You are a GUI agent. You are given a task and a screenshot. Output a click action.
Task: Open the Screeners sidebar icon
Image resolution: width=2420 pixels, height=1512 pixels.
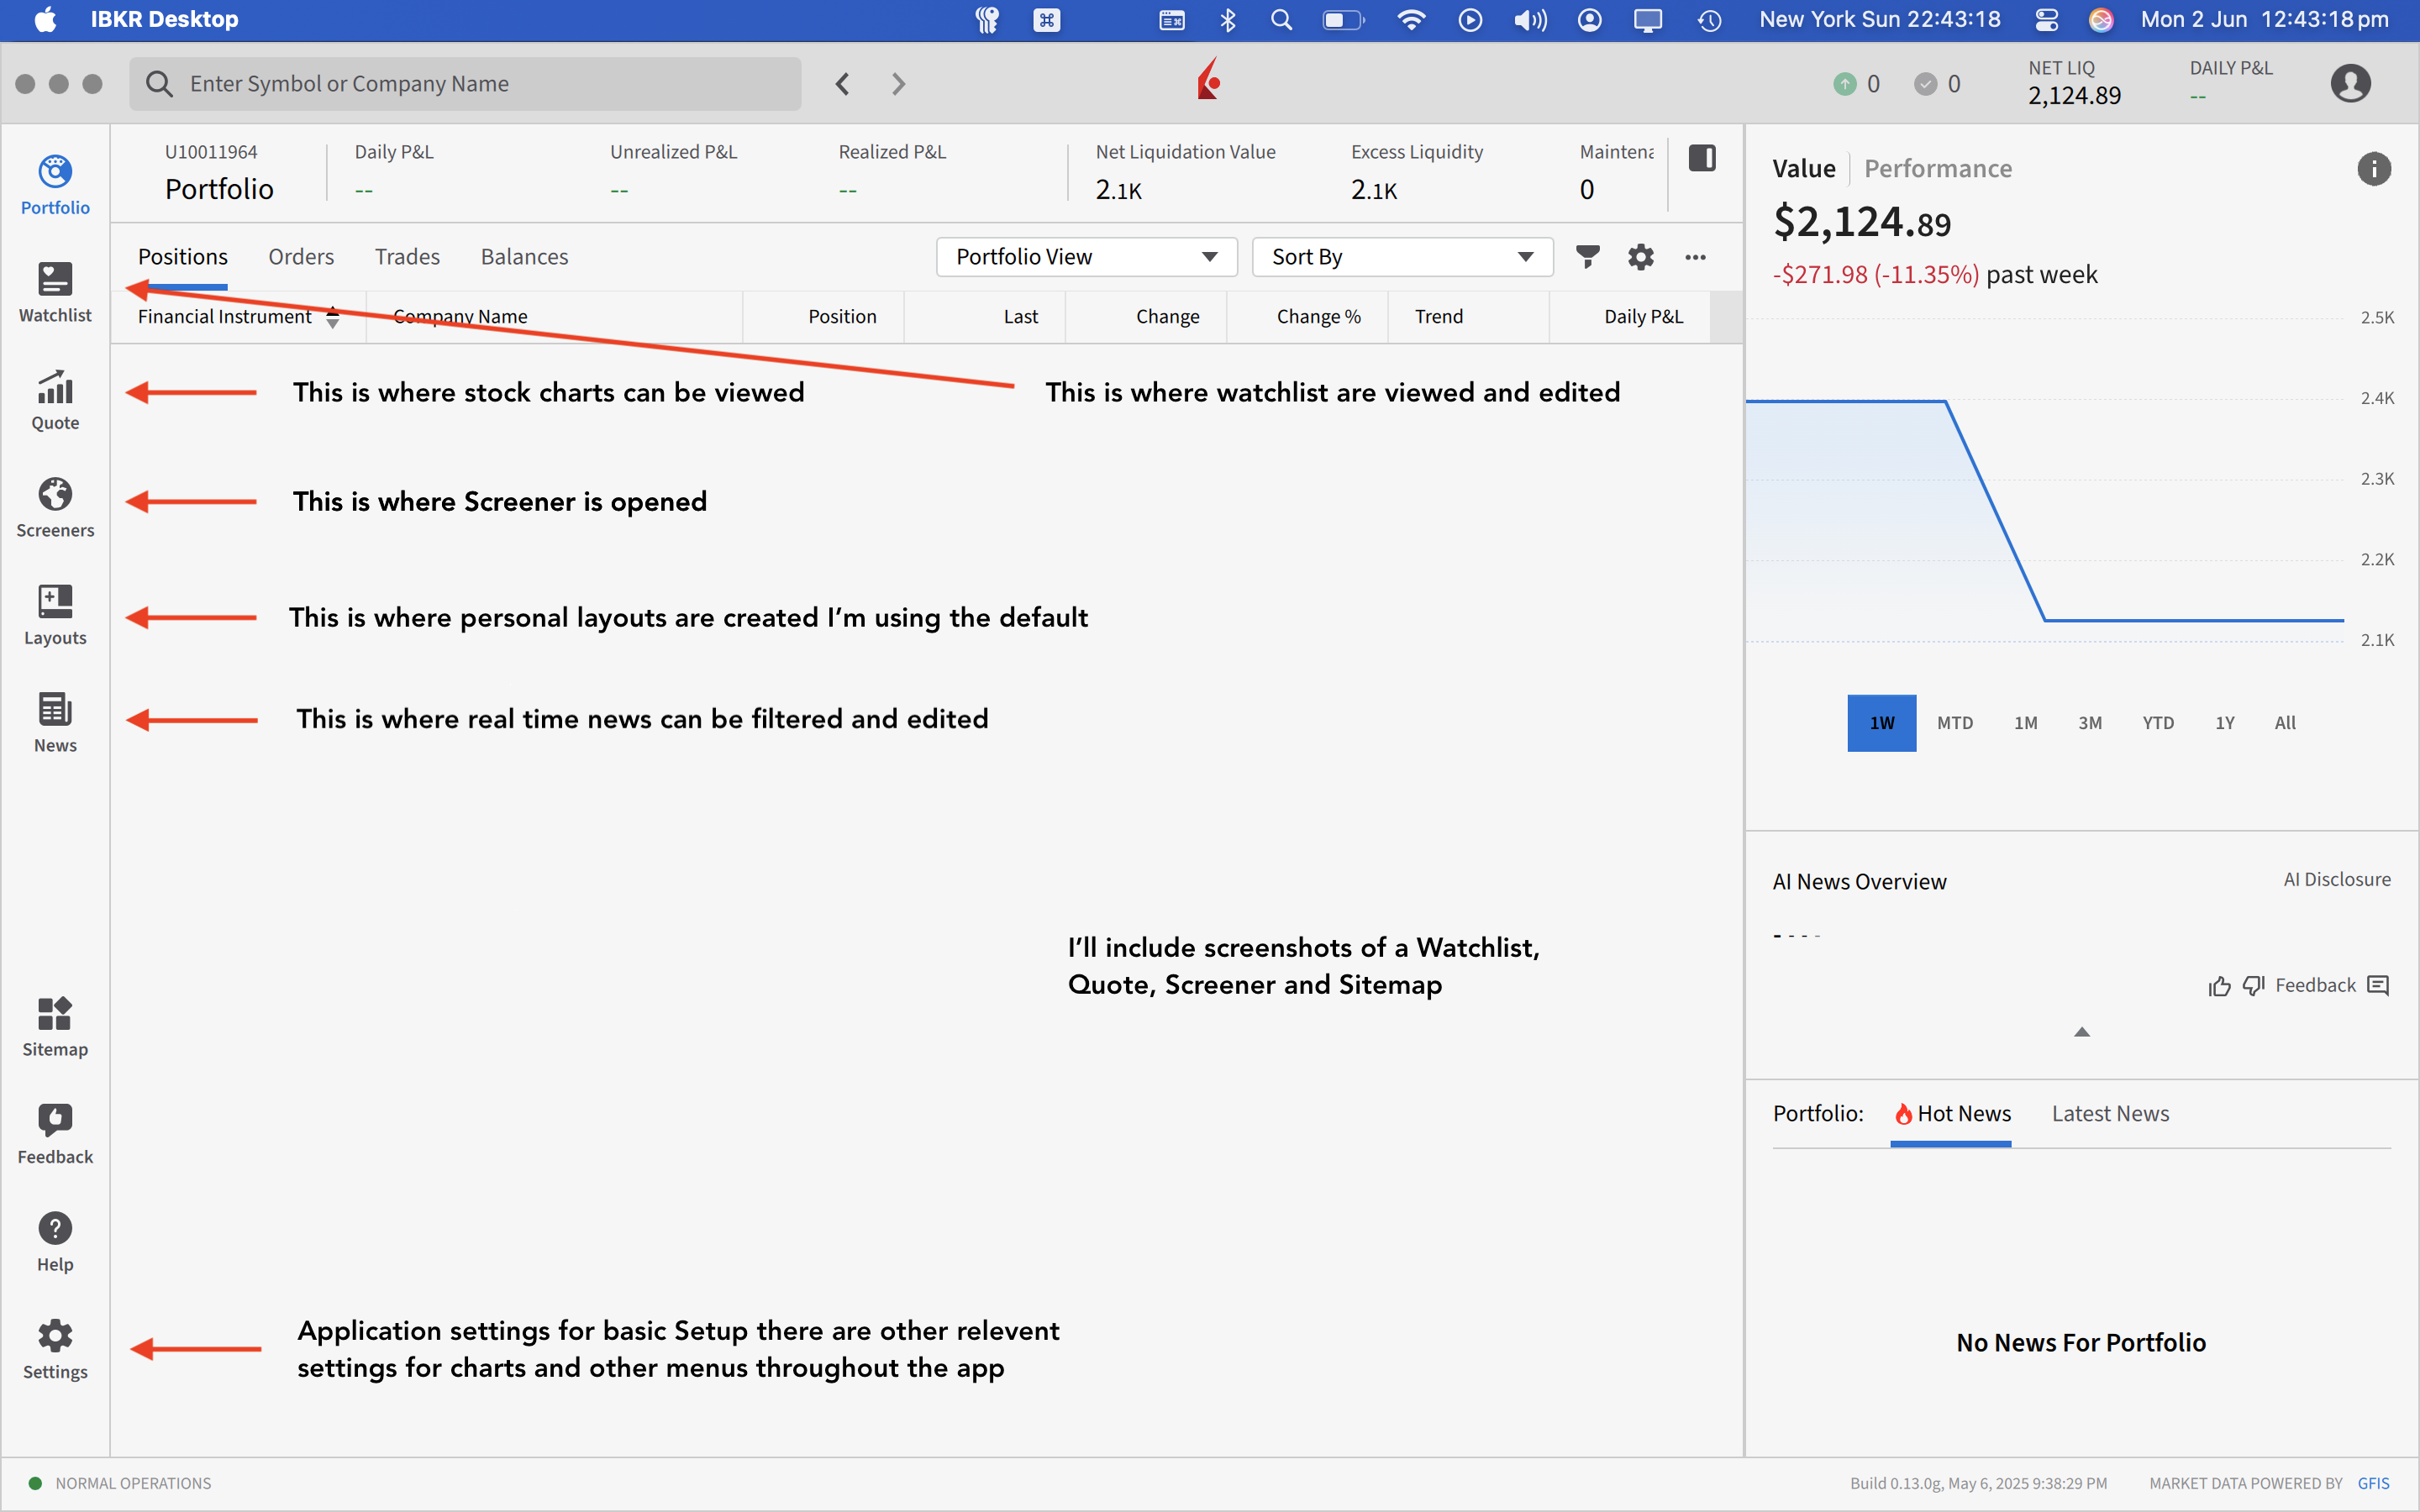coord(55,508)
